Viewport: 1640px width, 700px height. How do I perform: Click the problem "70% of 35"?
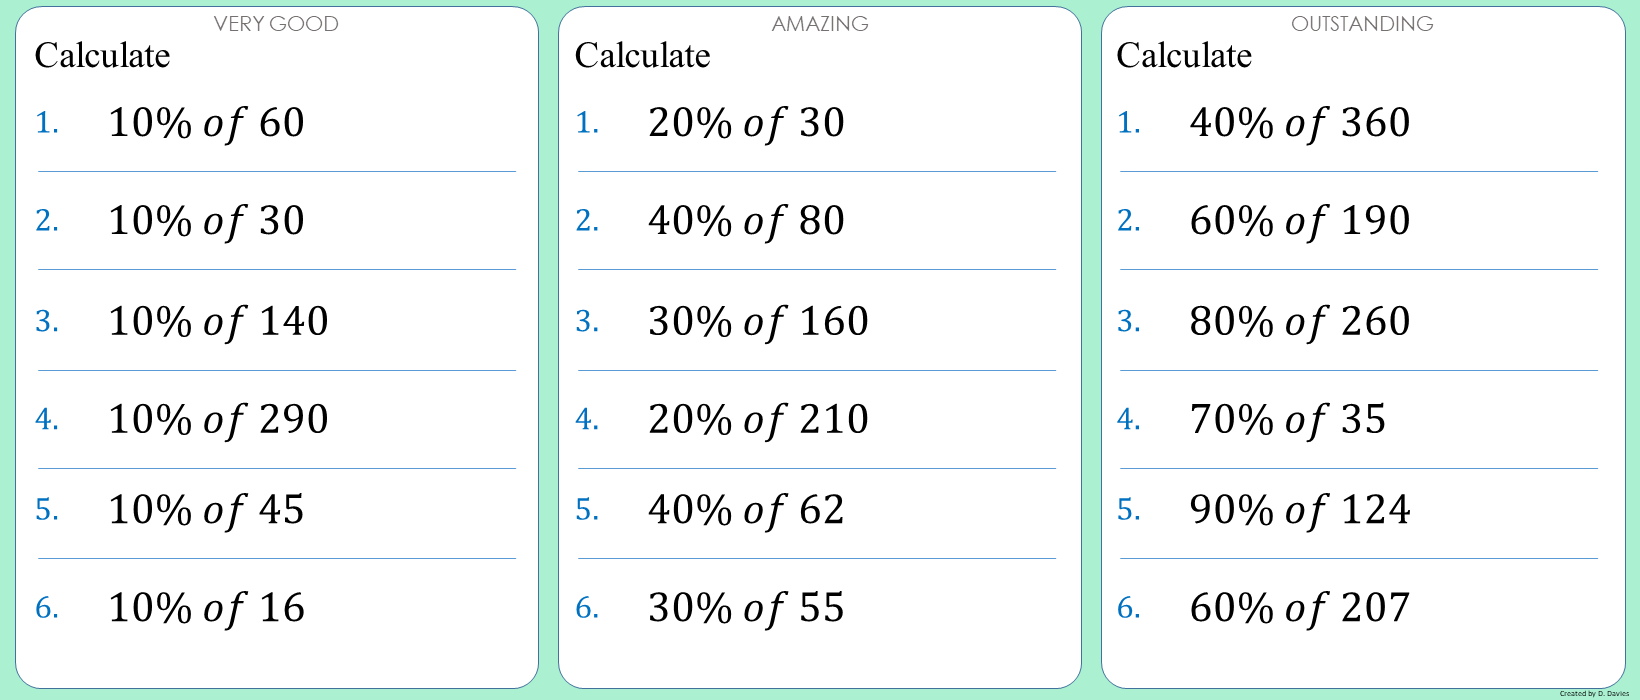[1287, 420]
